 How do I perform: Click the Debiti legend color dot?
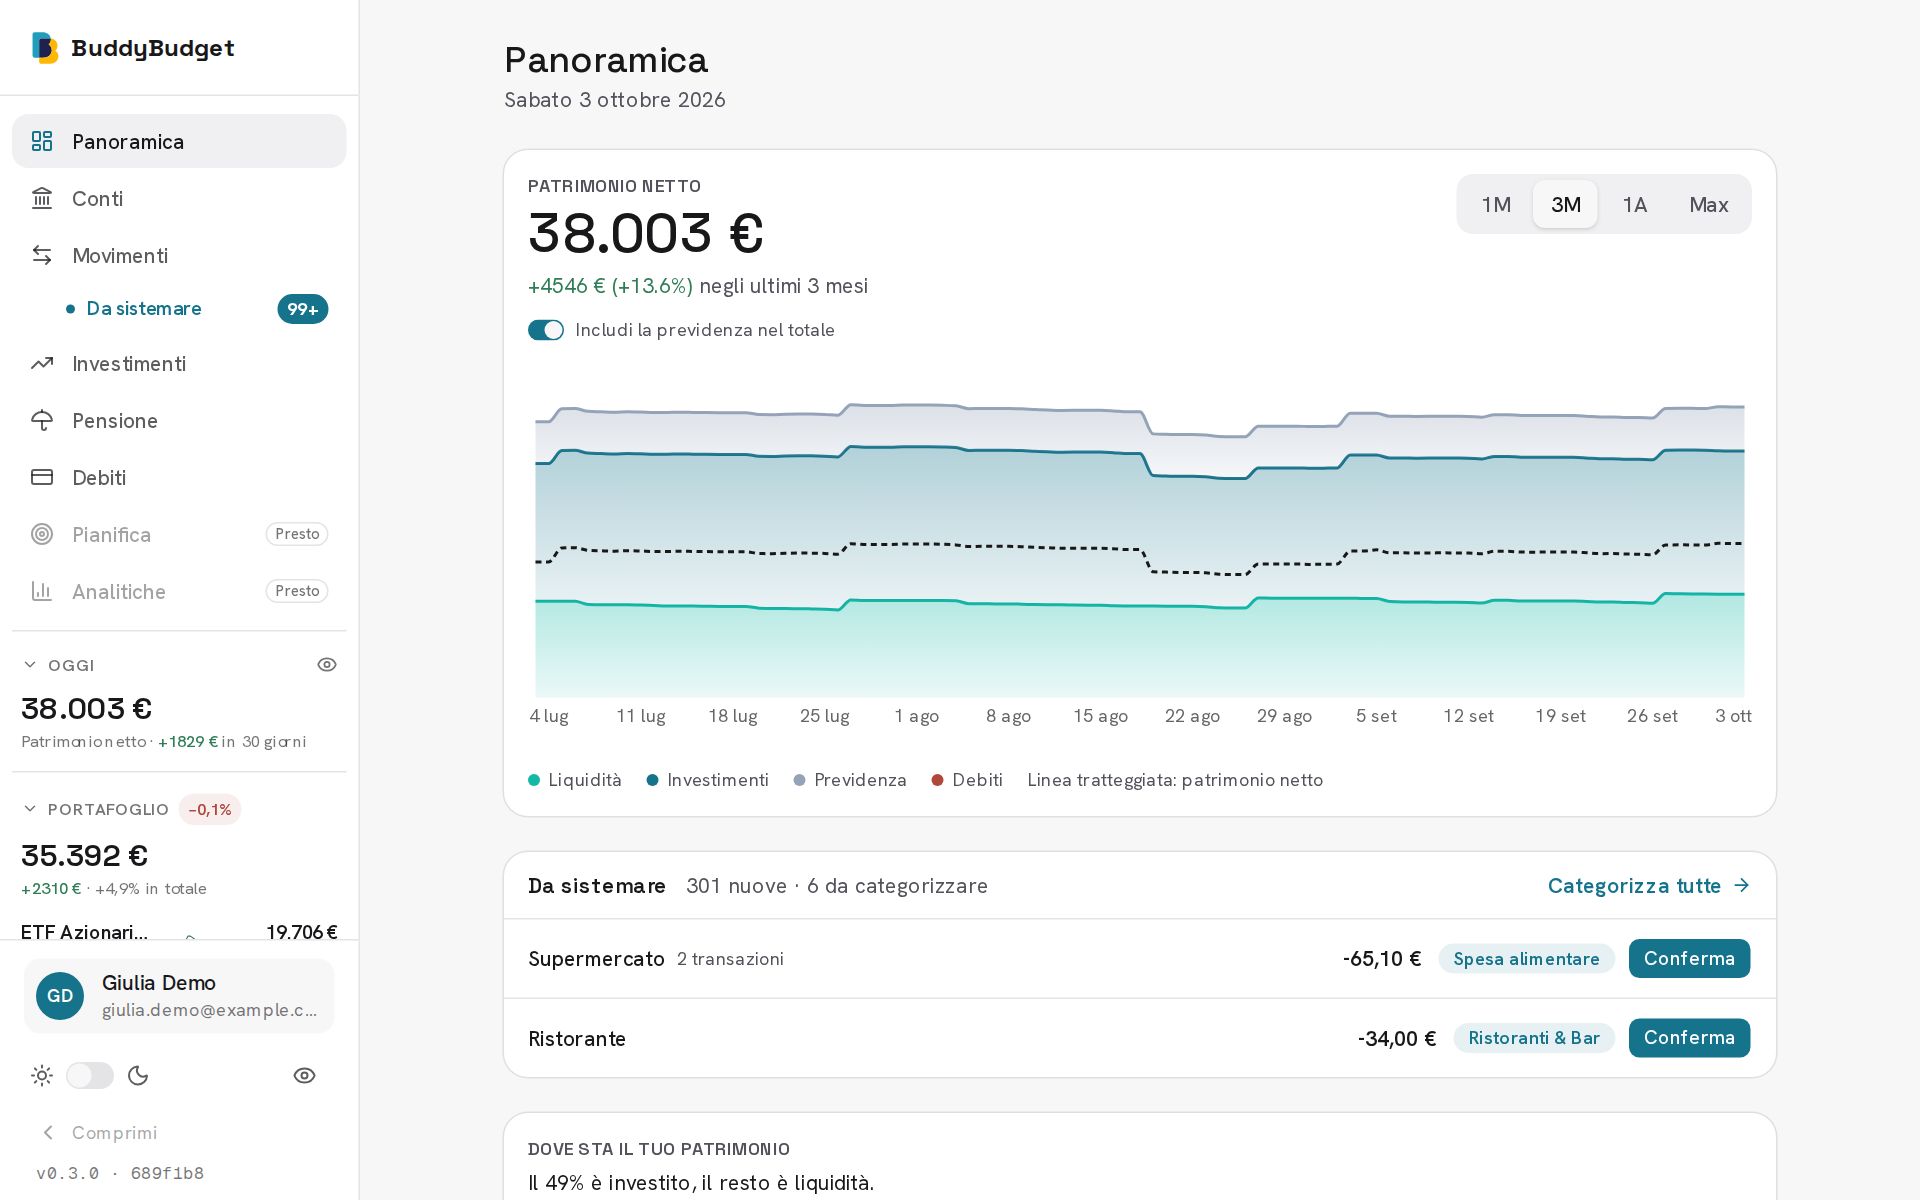click(937, 780)
